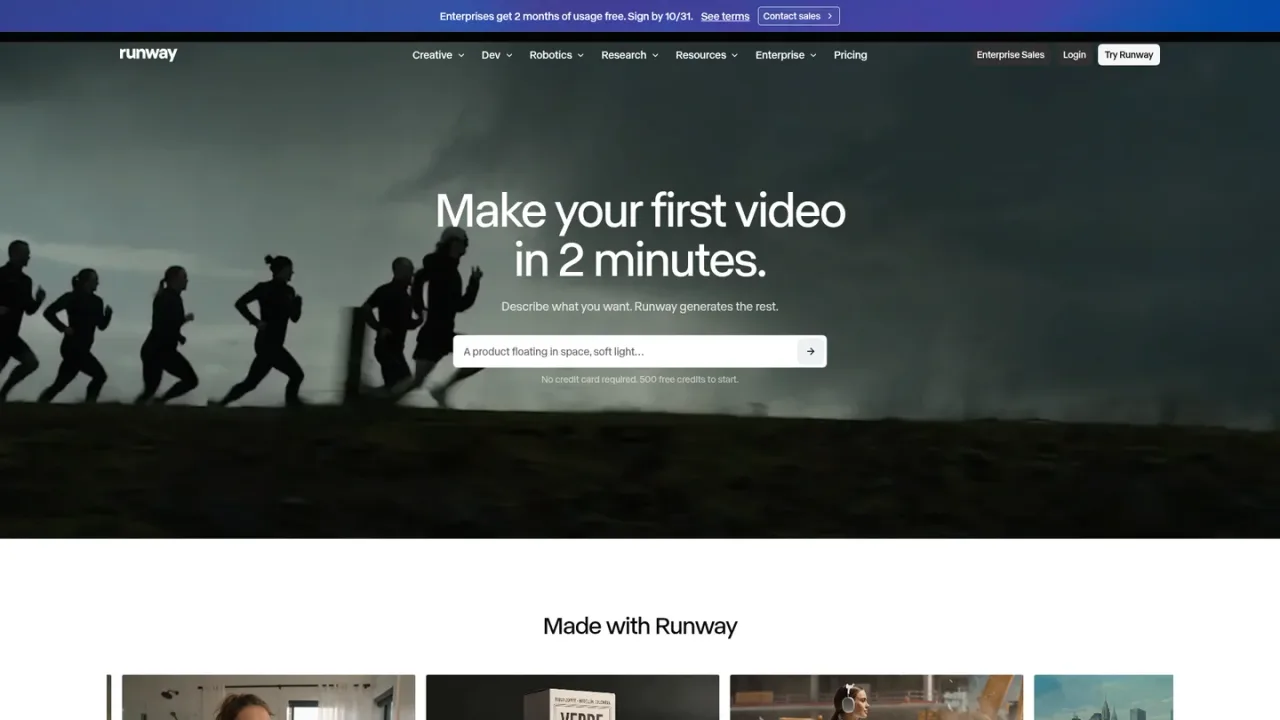This screenshot has height=720, width=1280.
Task: Open the See terms link in banner
Action: coord(725,16)
